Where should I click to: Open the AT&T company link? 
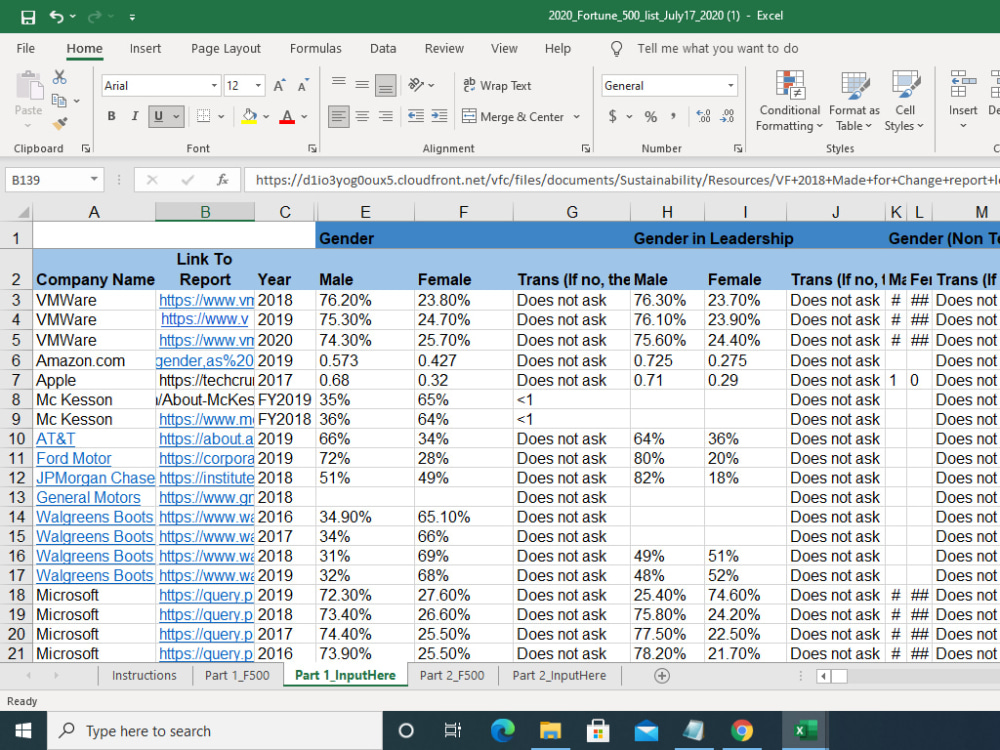click(x=55, y=439)
